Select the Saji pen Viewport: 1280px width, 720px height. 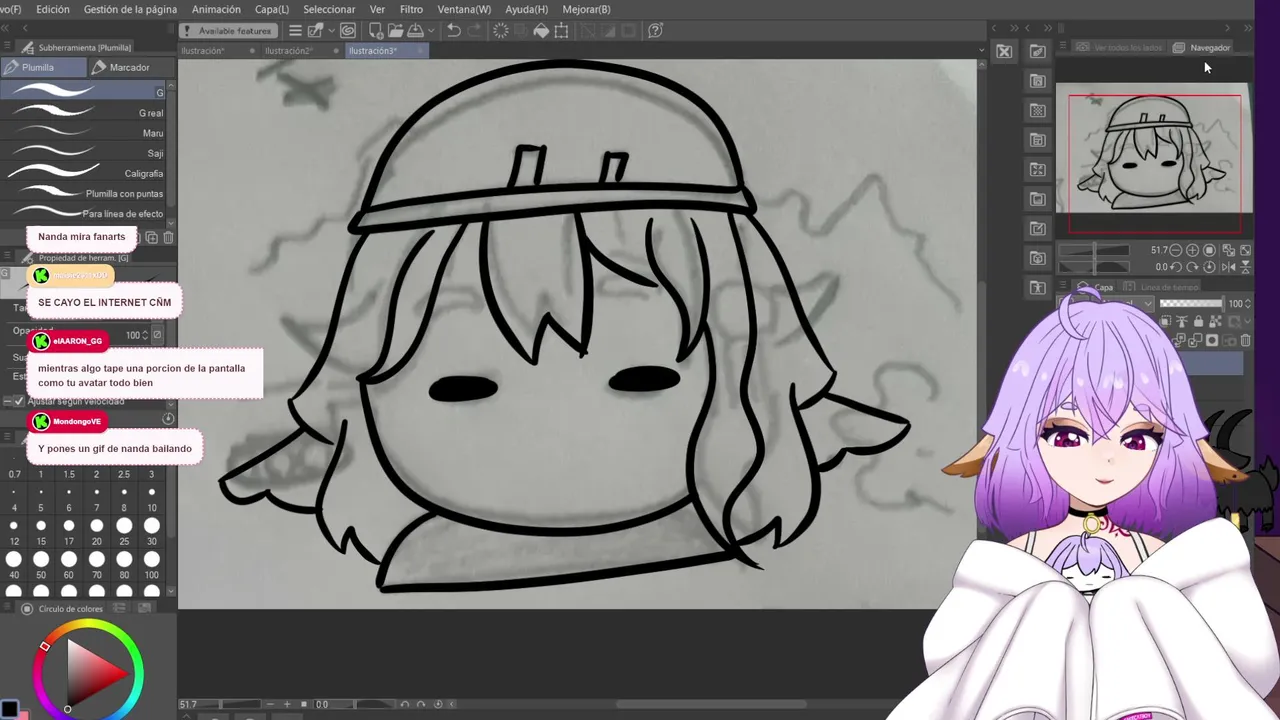(84, 153)
